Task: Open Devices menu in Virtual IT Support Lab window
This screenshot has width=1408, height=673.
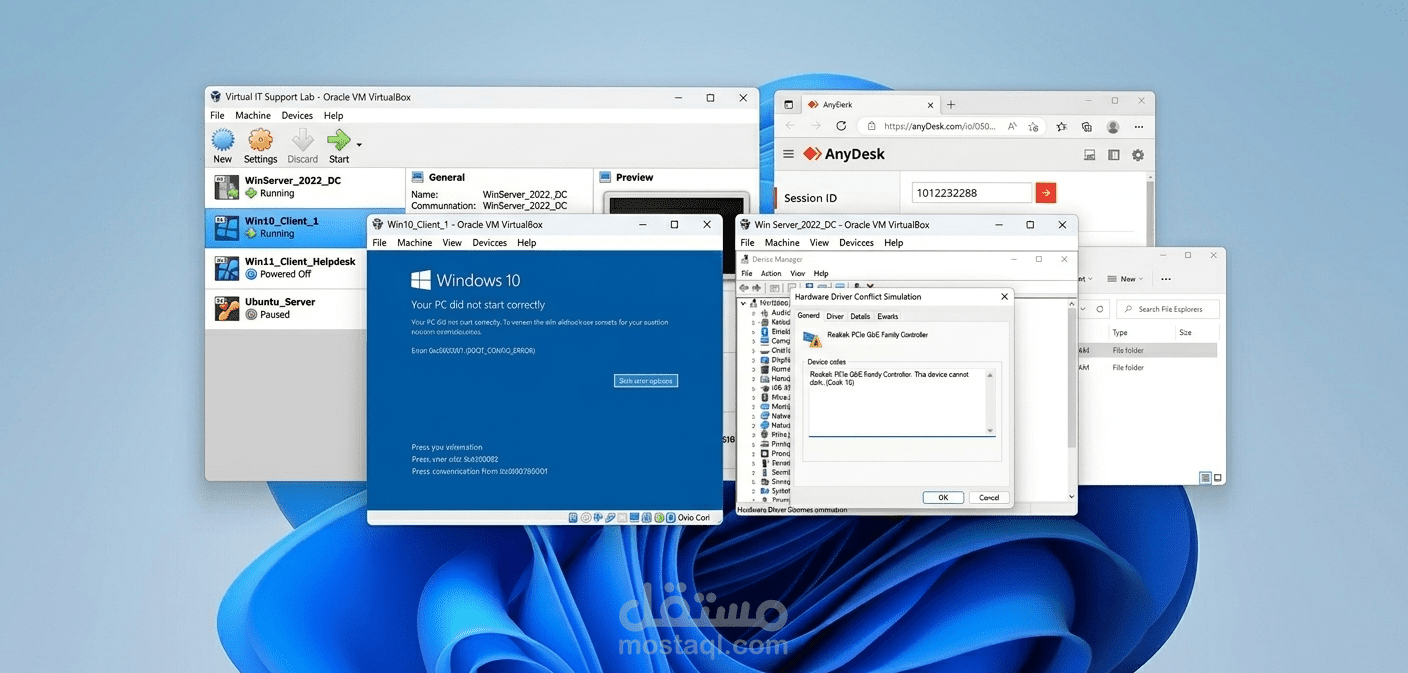Action: pos(297,116)
